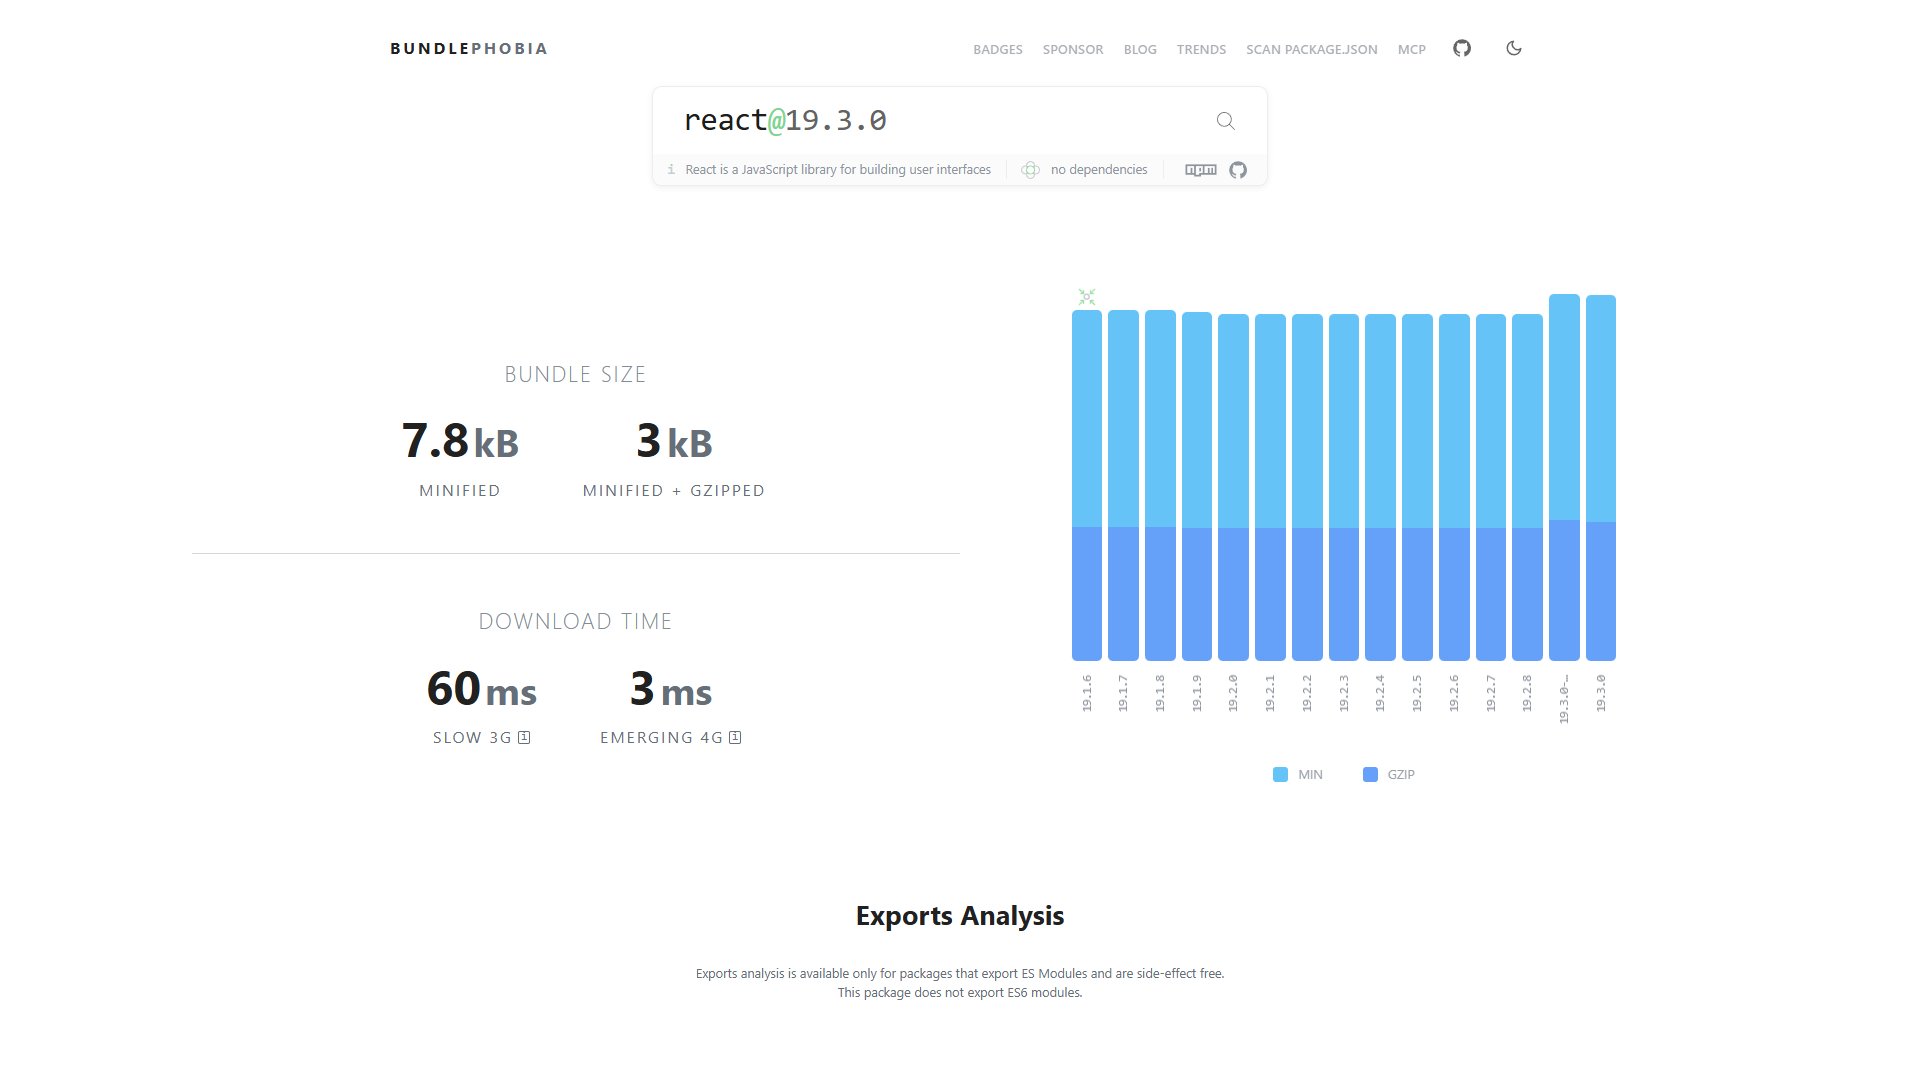The height and width of the screenshot is (1080, 1920).
Task: Select the MIN segment of the 19.2.8 bar
Action: click(1527, 421)
